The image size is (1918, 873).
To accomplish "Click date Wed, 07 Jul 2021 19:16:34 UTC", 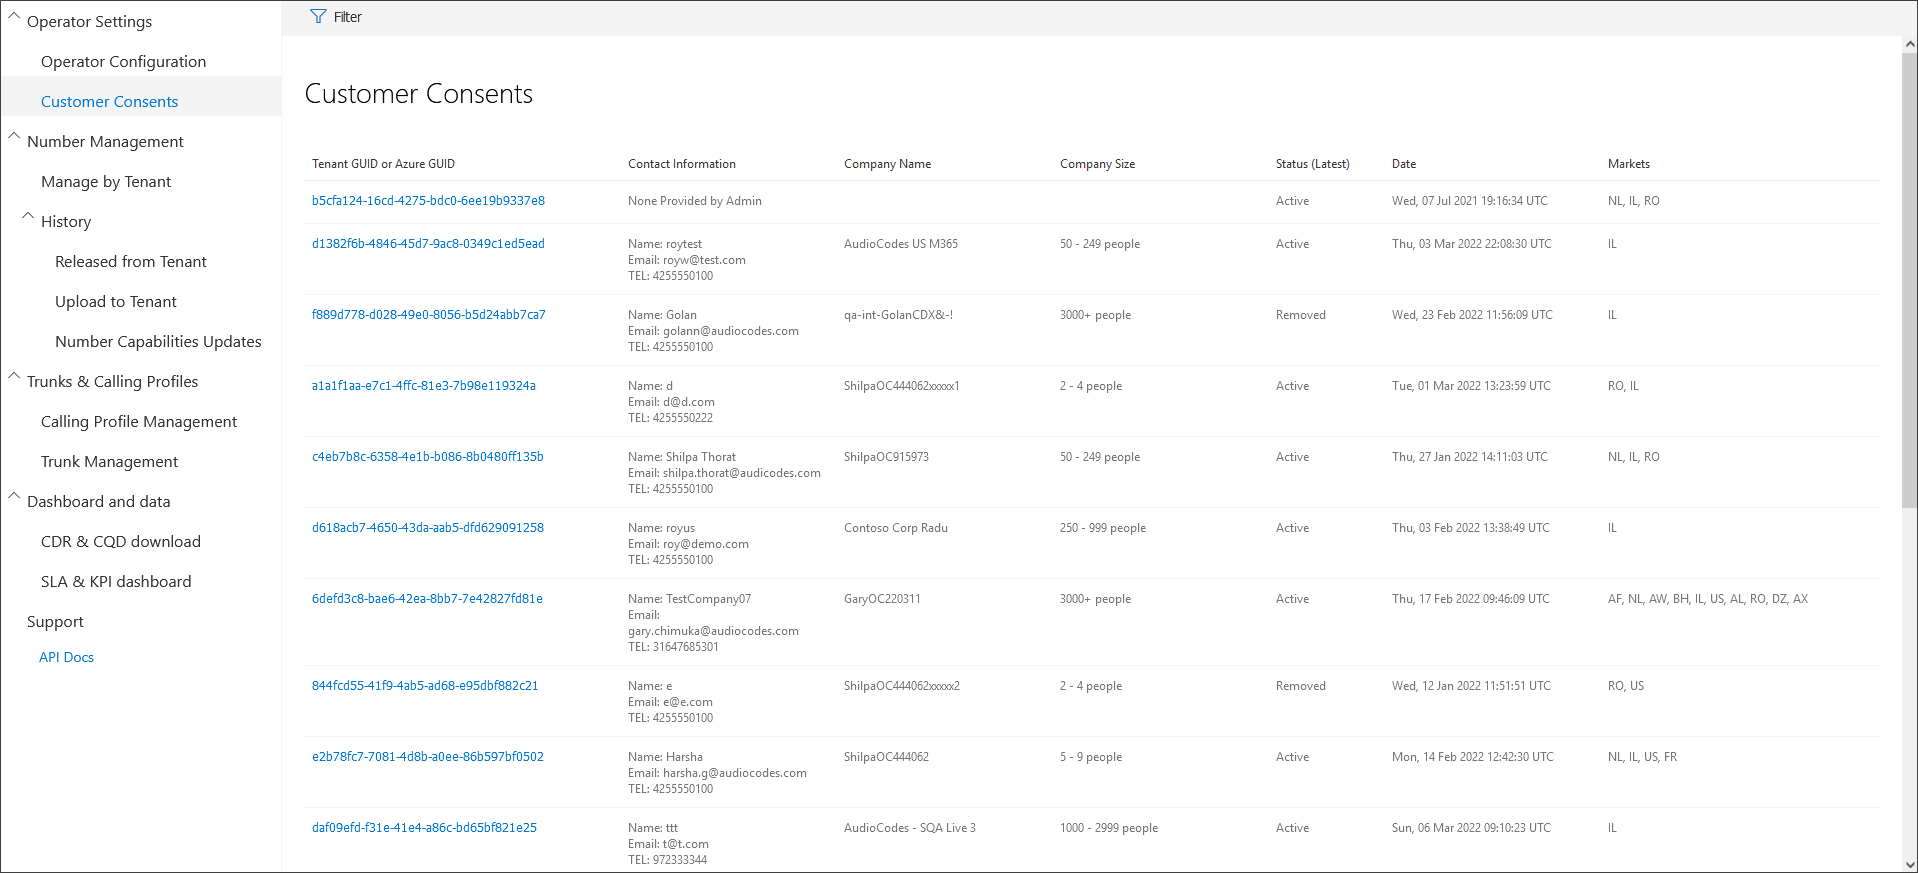I will click(1470, 201).
